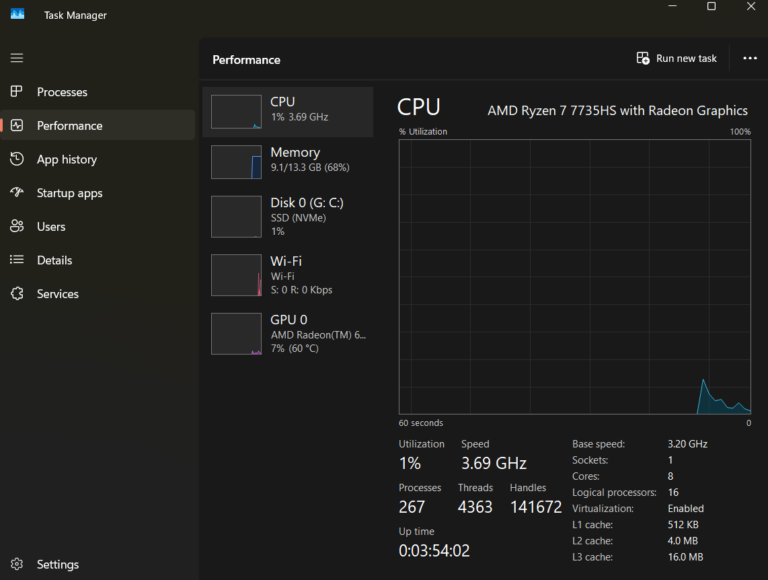Click the L3 cache 16.0 MB value
Screen dimensions: 768x580
point(685,557)
